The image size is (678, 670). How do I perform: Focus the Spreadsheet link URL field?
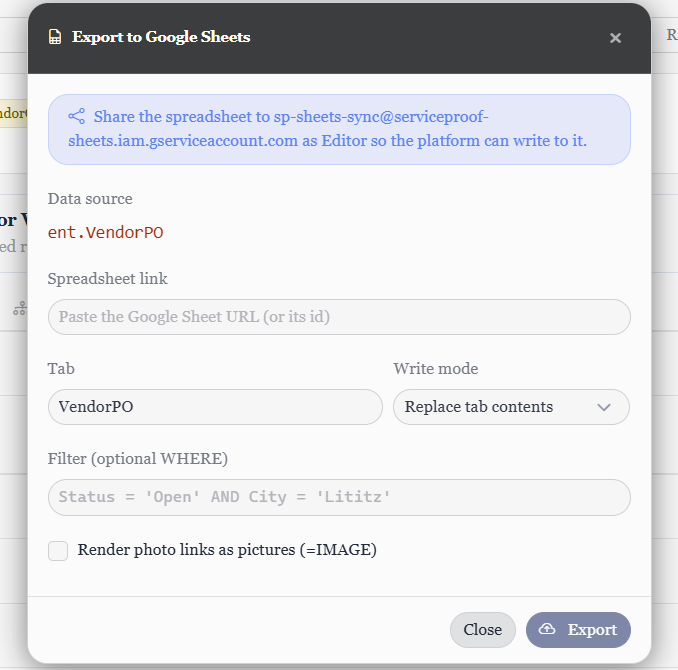pyautogui.click(x=339, y=317)
